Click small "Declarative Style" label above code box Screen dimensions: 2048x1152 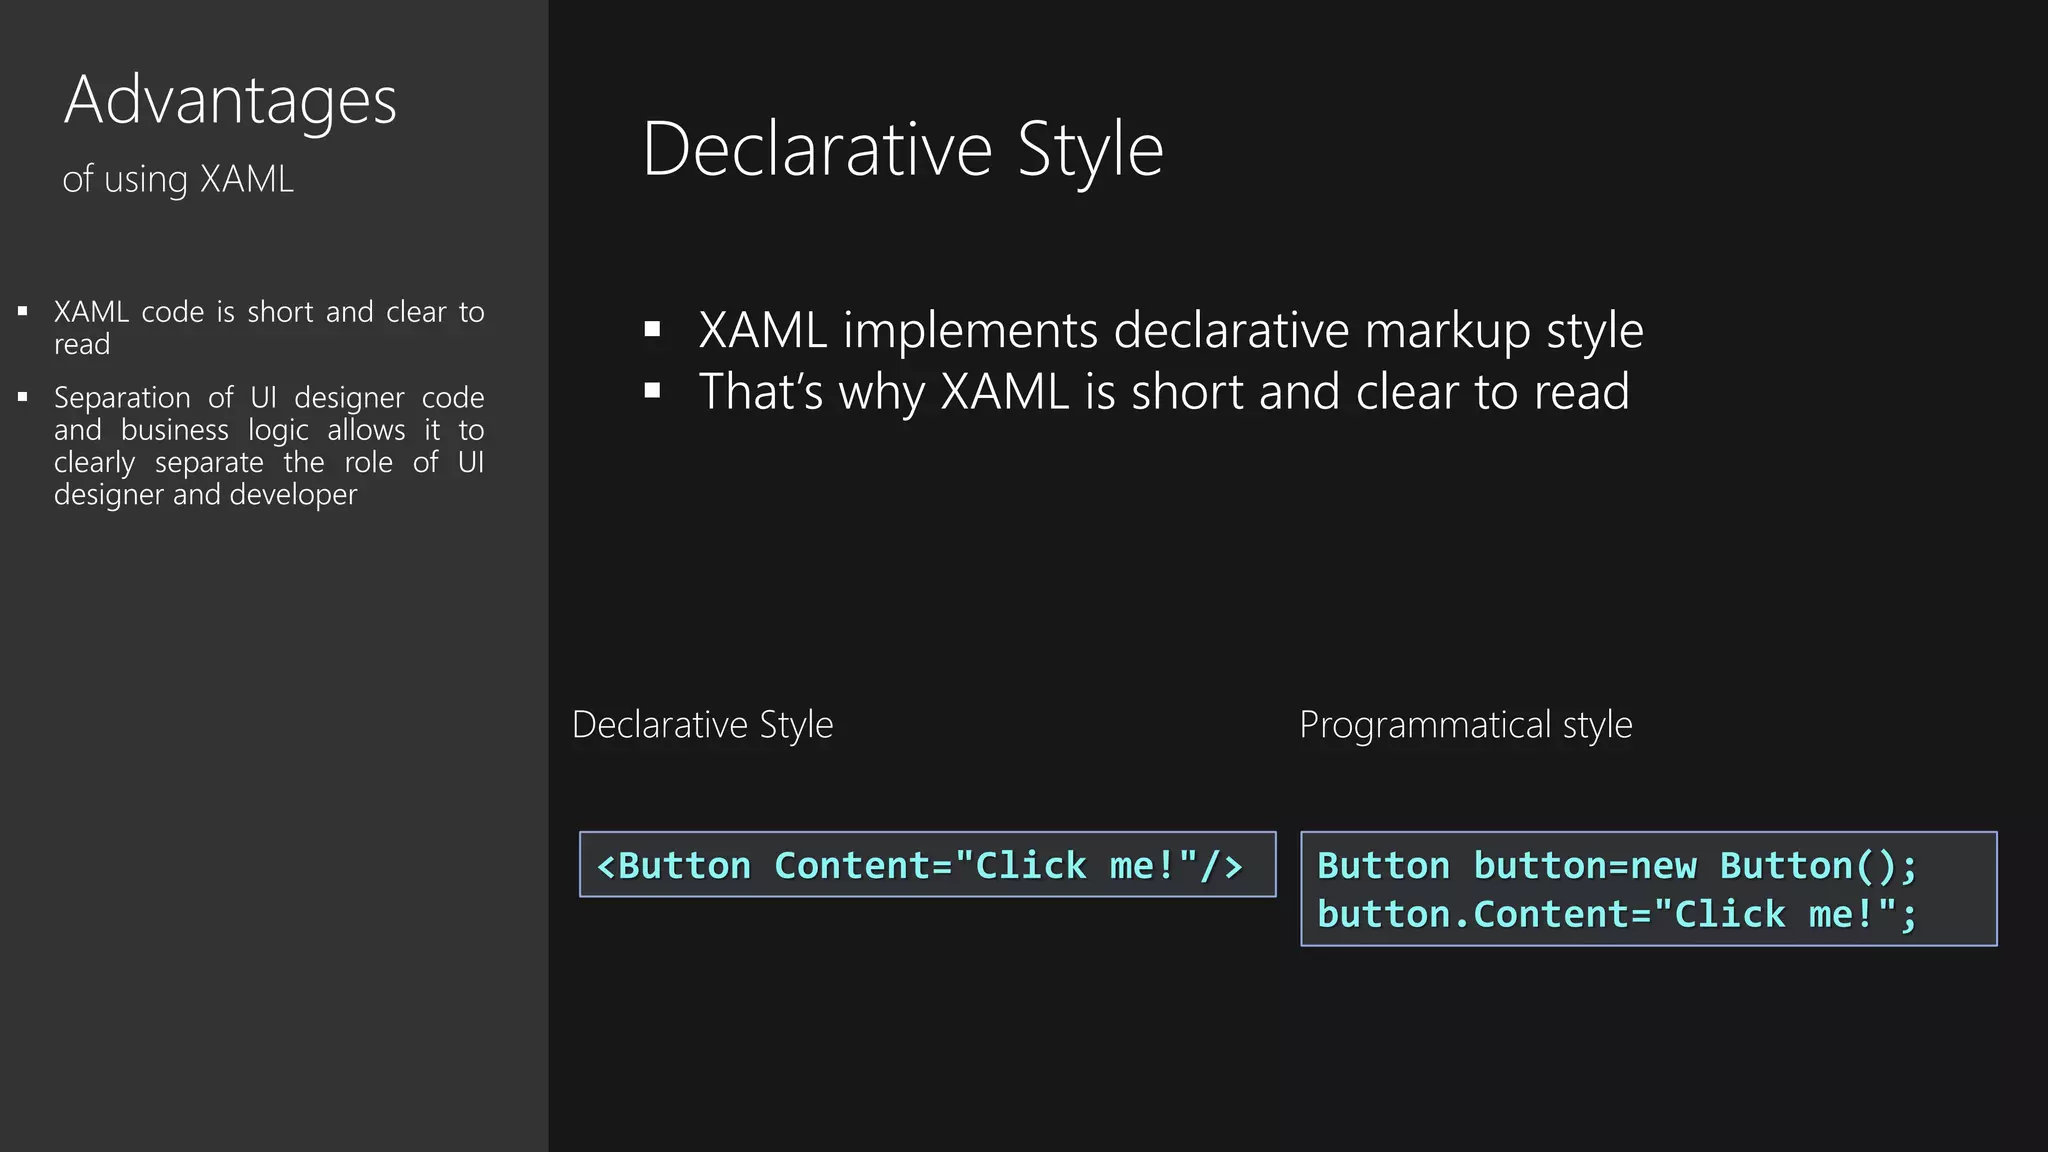click(702, 725)
